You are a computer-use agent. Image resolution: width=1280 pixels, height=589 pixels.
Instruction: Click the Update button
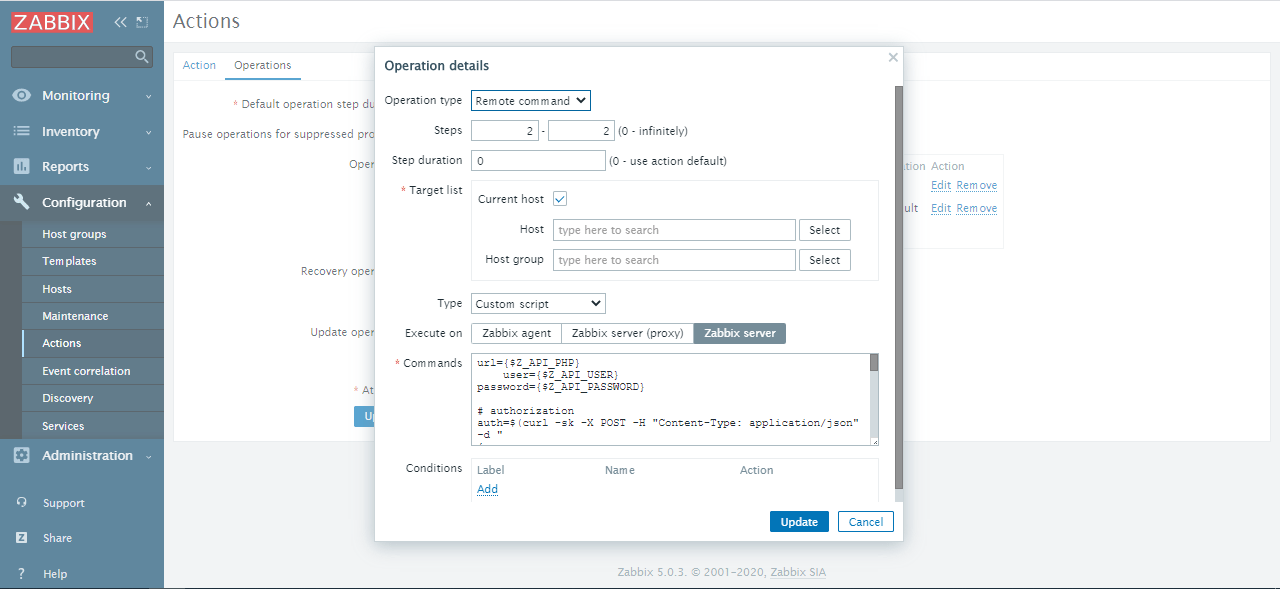799,521
